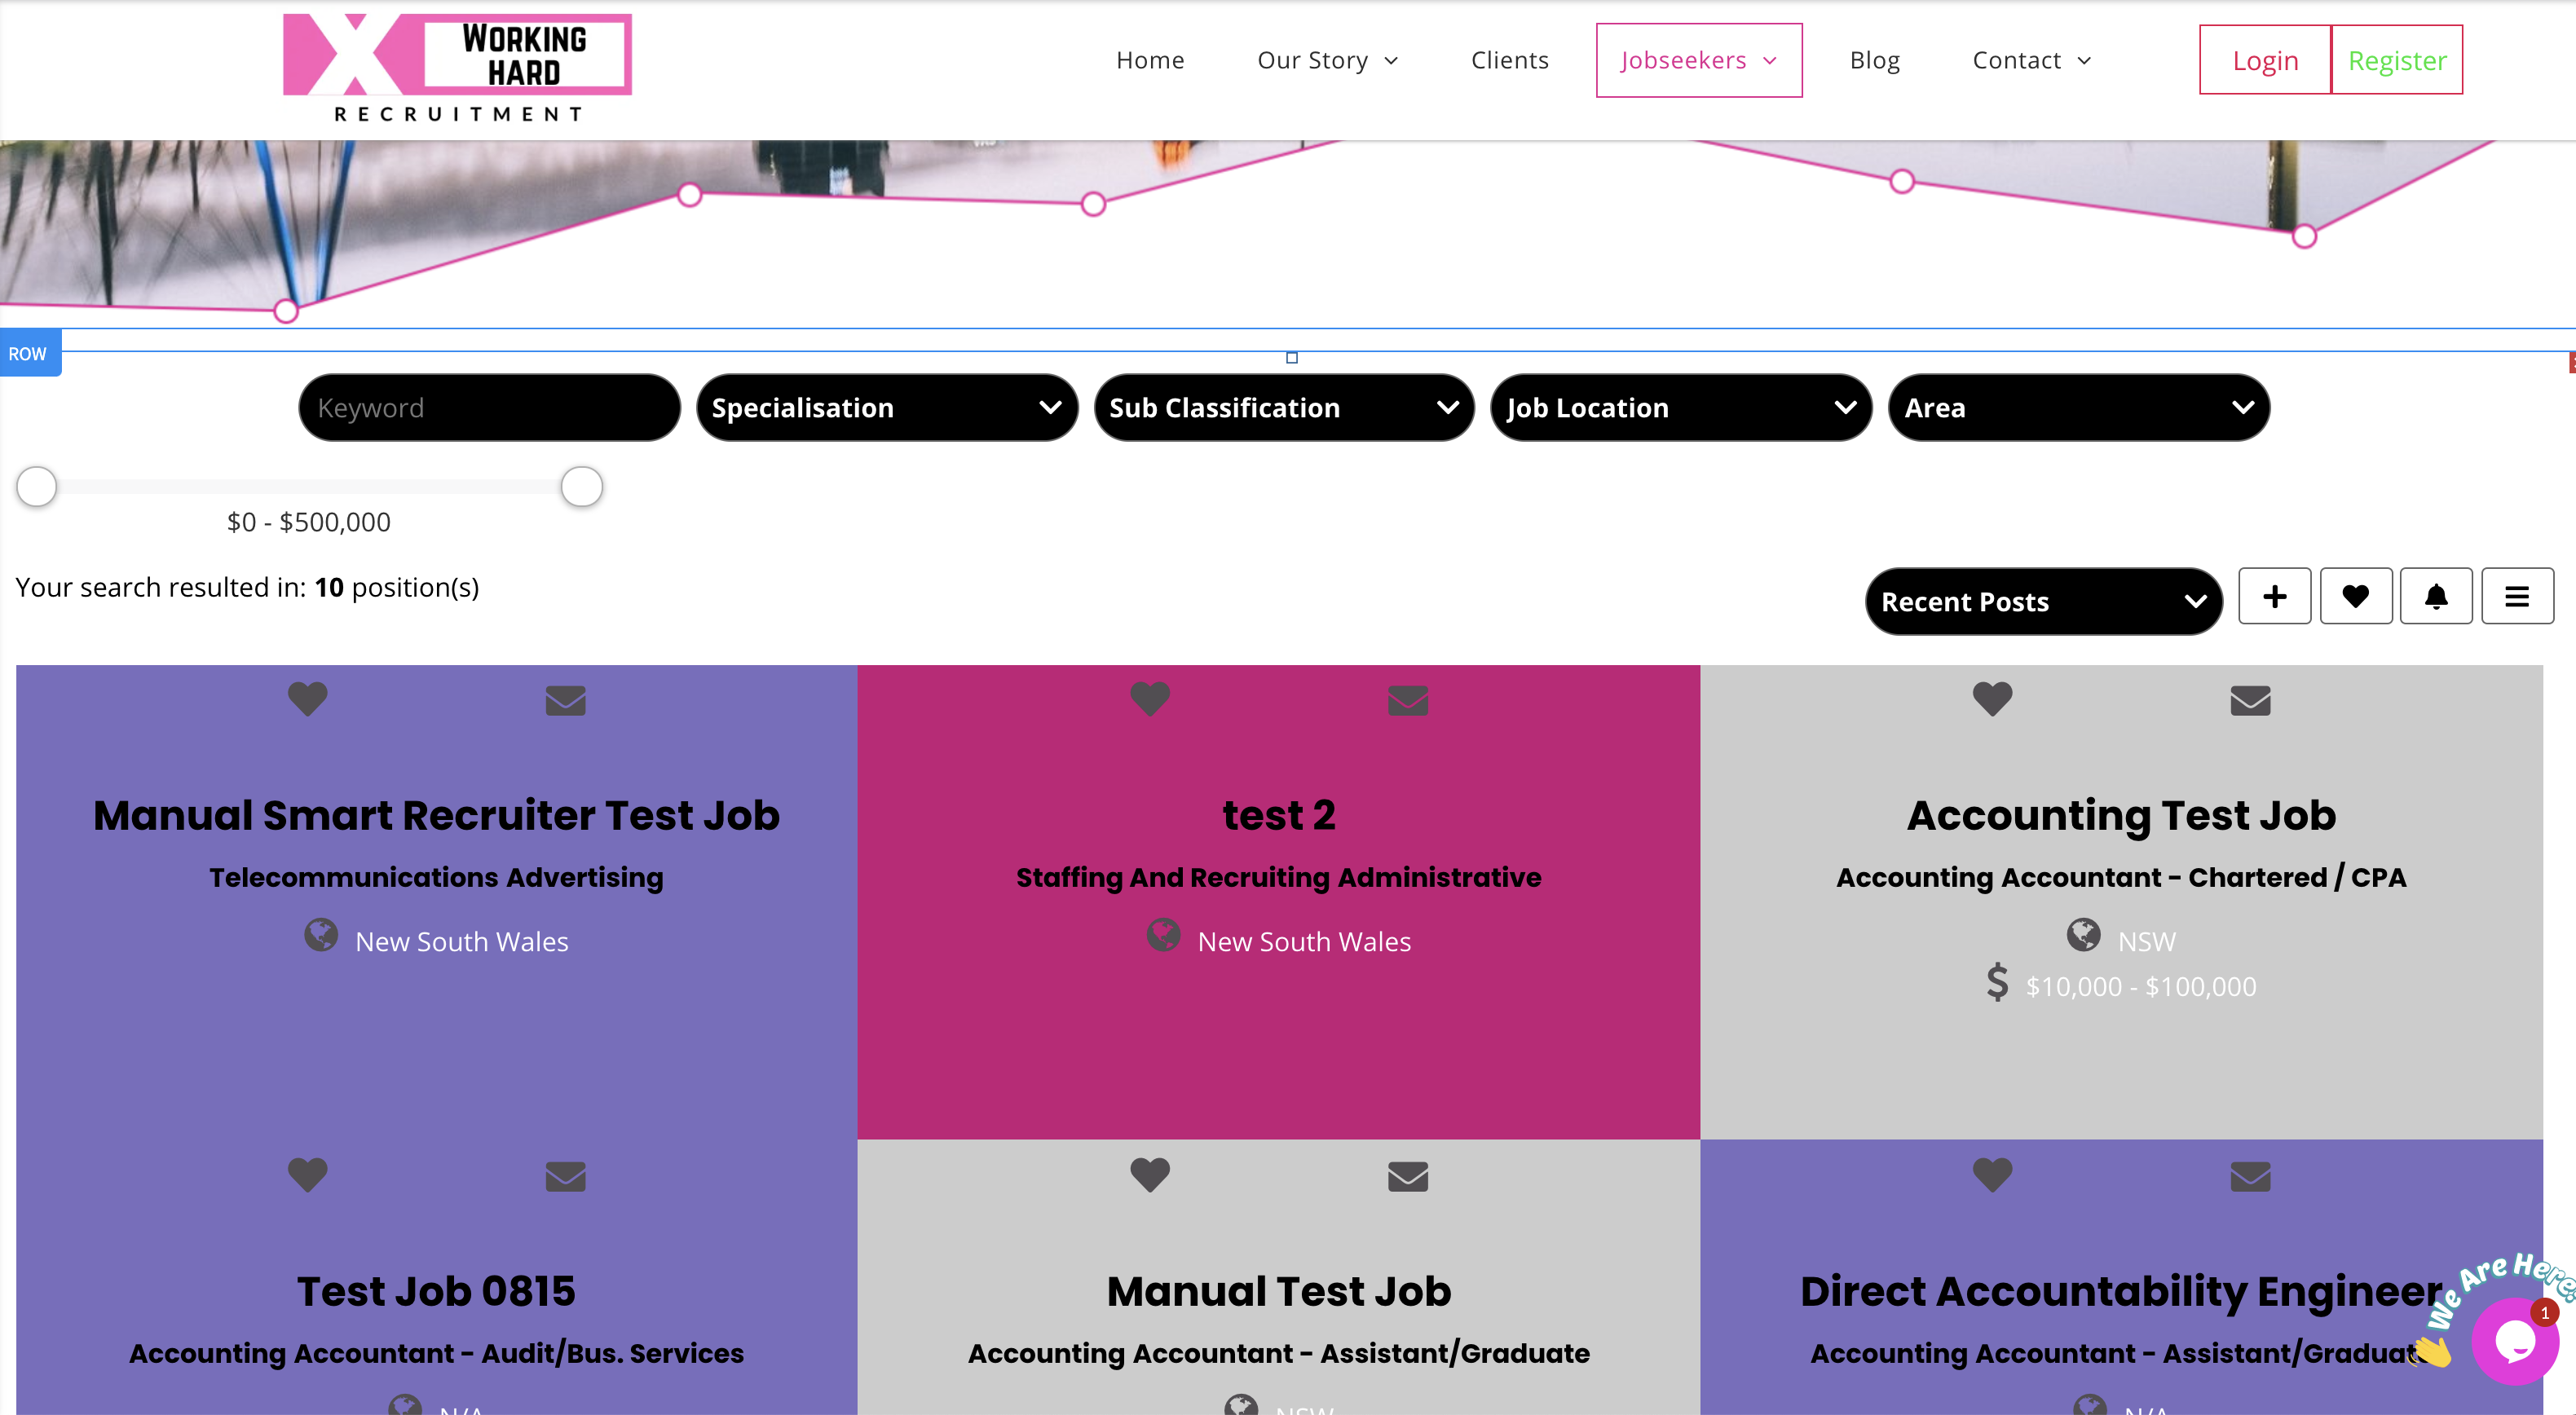Expand the Specialisation dropdown
Image resolution: width=2576 pixels, height=1415 pixels.
[886, 408]
